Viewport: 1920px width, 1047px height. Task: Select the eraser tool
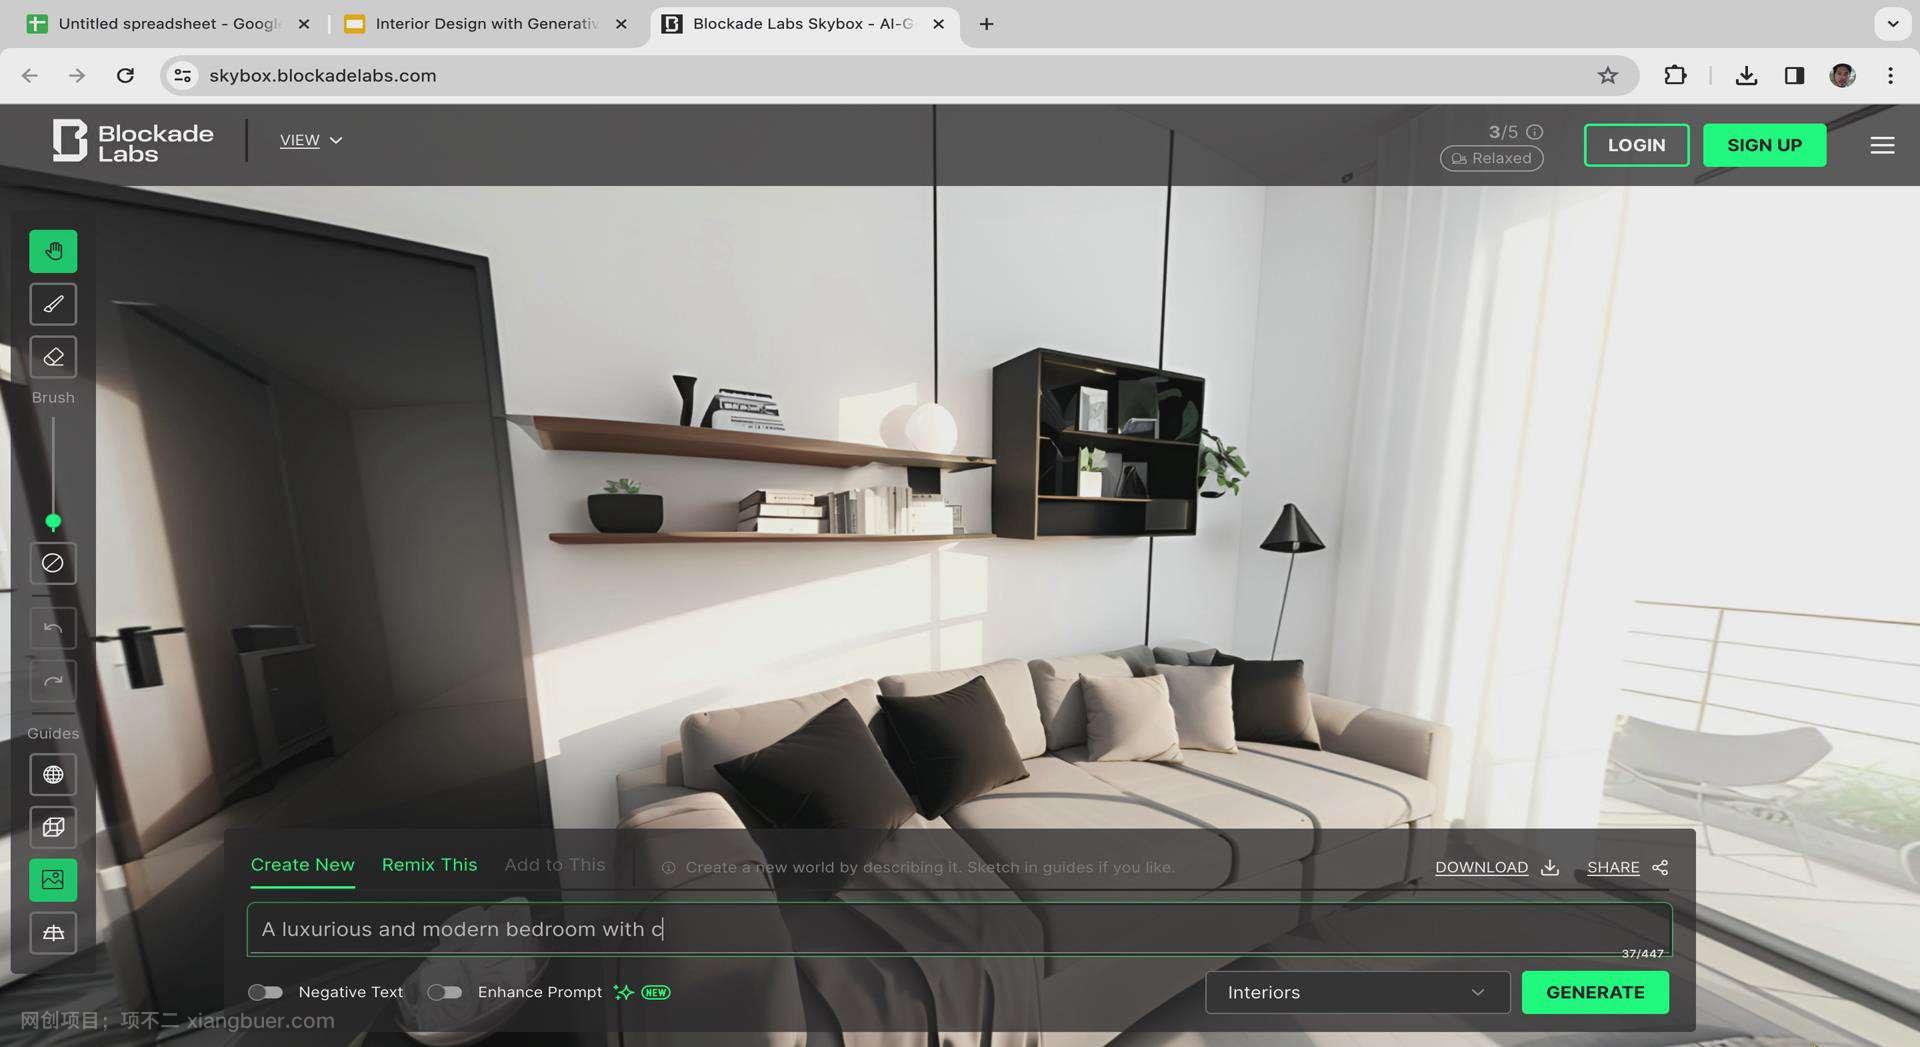[53, 357]
